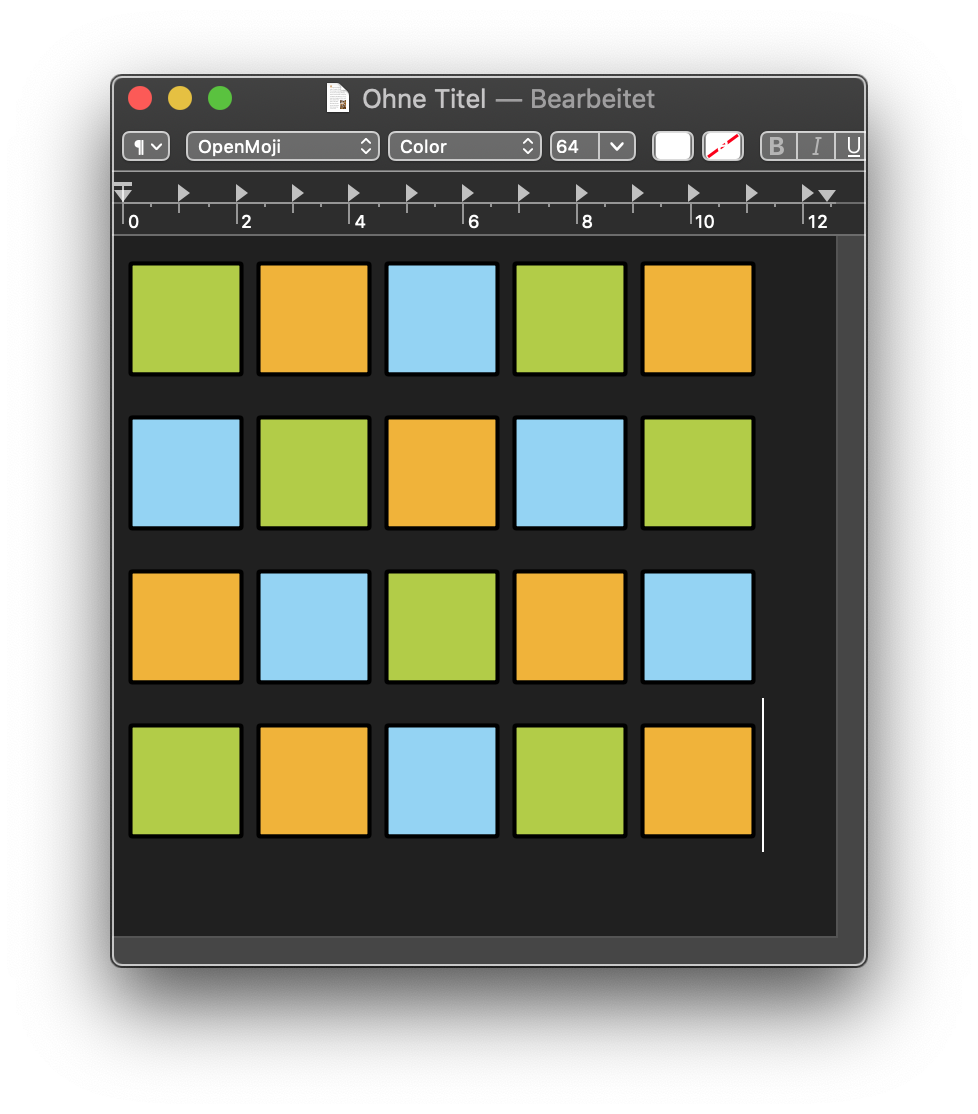This screenshot has height=1114, width=978.
Task: Minimize the window with the yellow button
Action: point(180,98)
